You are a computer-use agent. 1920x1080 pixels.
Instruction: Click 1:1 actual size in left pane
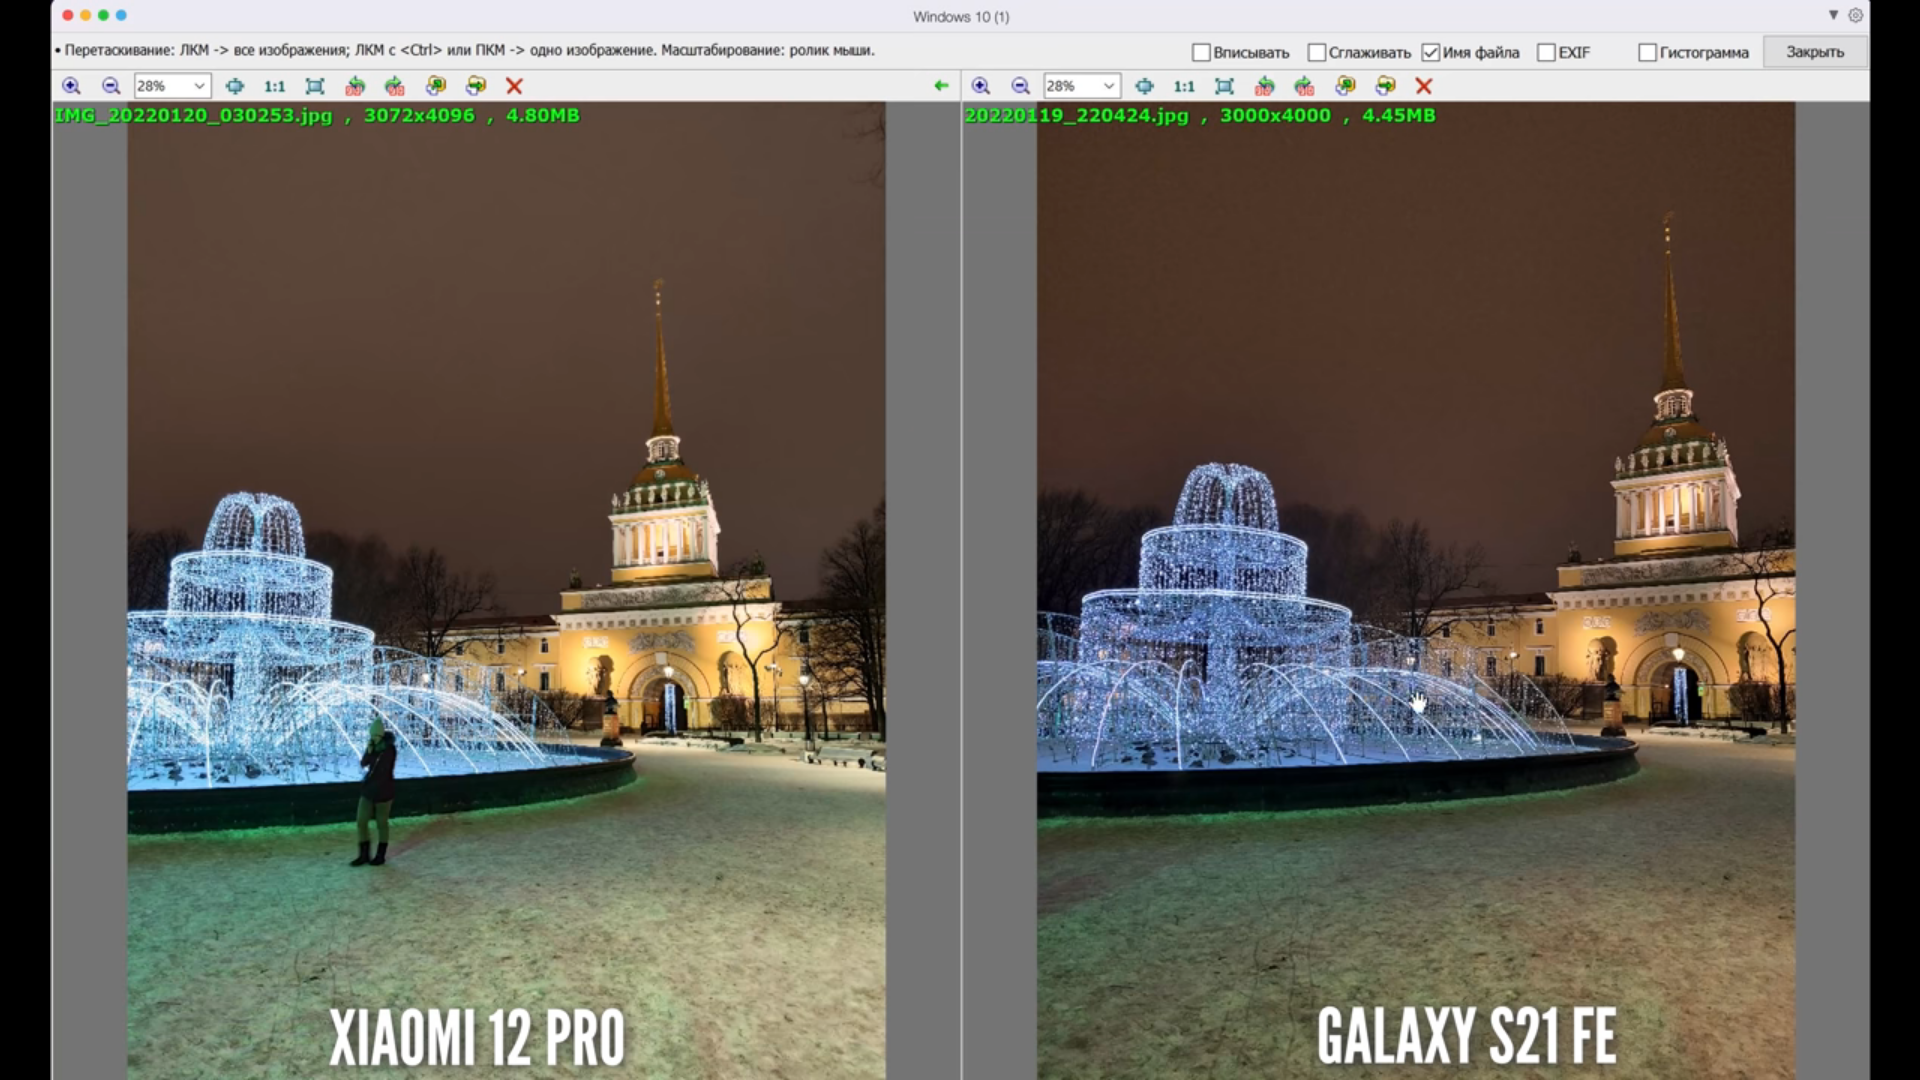click(274, 86)
